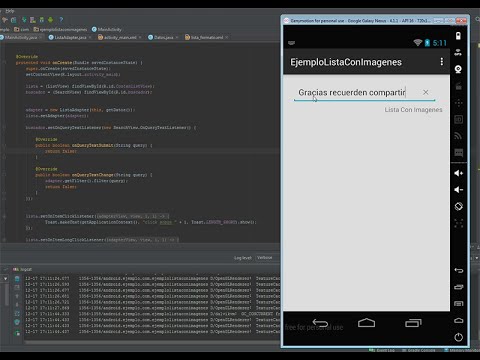
Task: Clear the search text with X button
Action: pos(426,92)
